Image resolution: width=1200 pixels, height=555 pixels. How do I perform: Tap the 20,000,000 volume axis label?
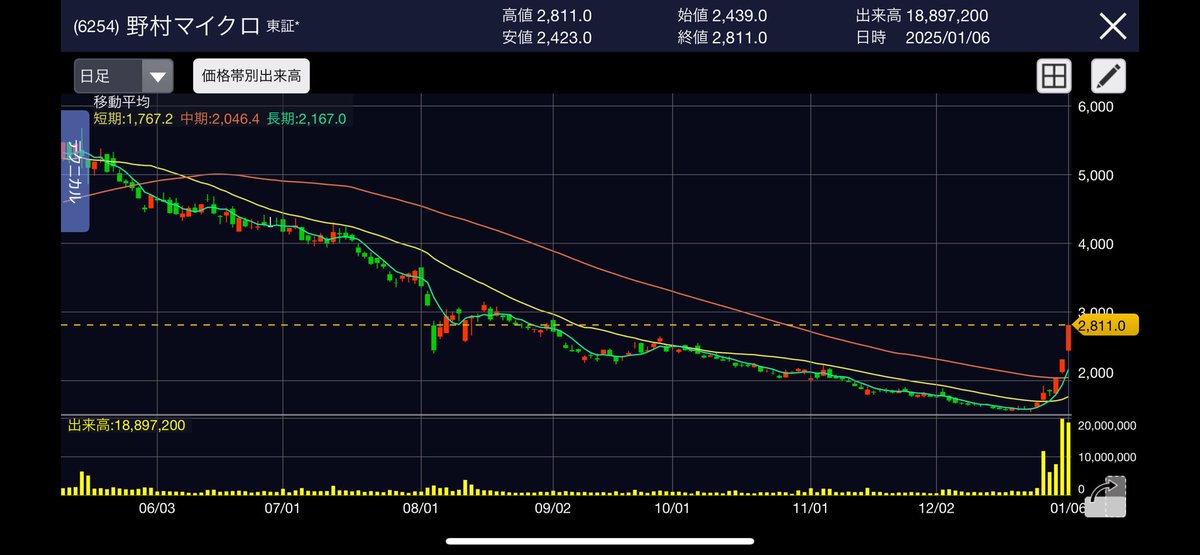[1108, 425]
